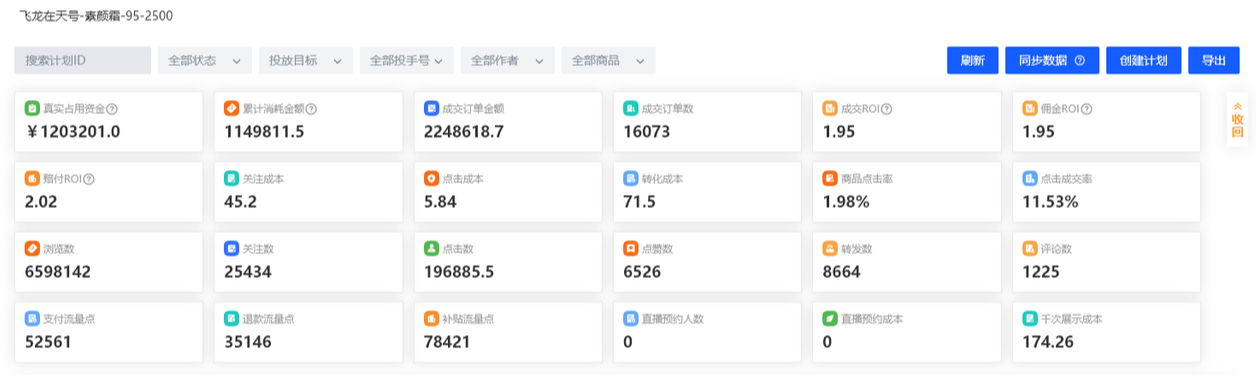Viewport: 1256px width, 375px height.
Task: Click the 转发数 orange icon
Action: [830, 248]
